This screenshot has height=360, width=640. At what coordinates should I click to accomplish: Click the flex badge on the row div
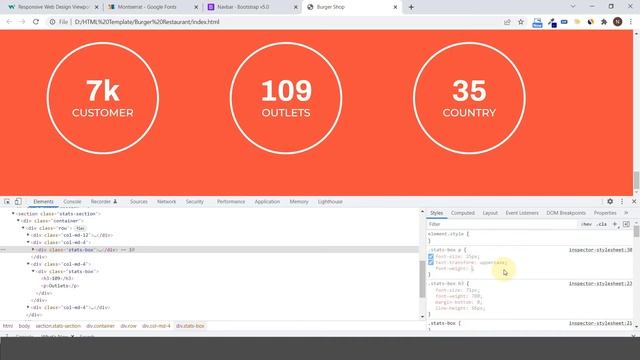[x=80, y=228]
